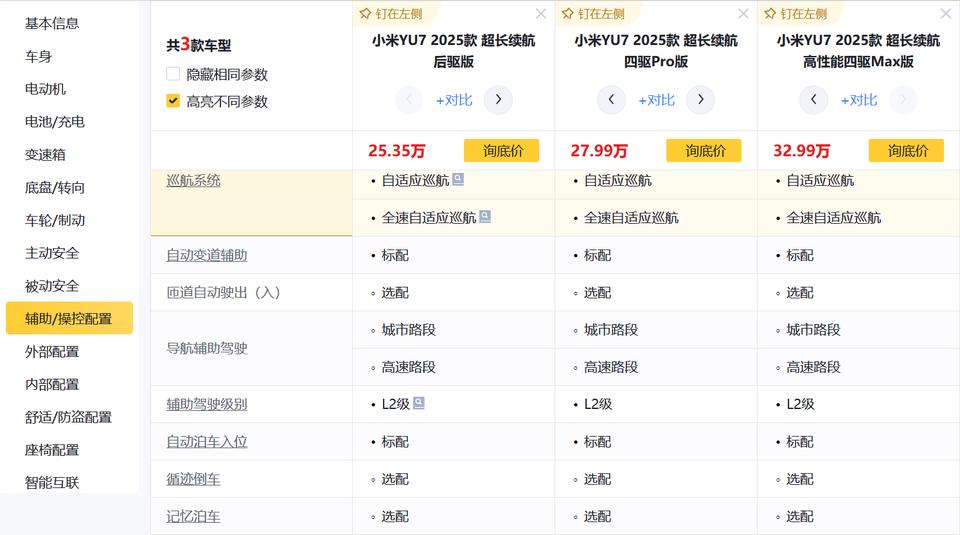The image size is (960, 535).
Task: Click +对比 under the 后驱版 model
Action: (x=454, y=100)
